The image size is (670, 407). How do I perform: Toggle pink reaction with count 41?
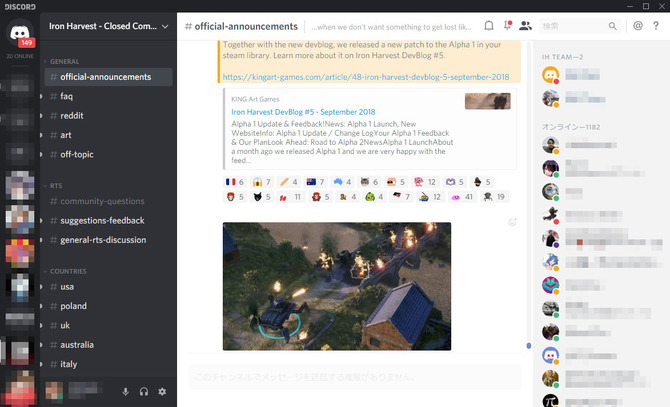(x=462, y=197)
